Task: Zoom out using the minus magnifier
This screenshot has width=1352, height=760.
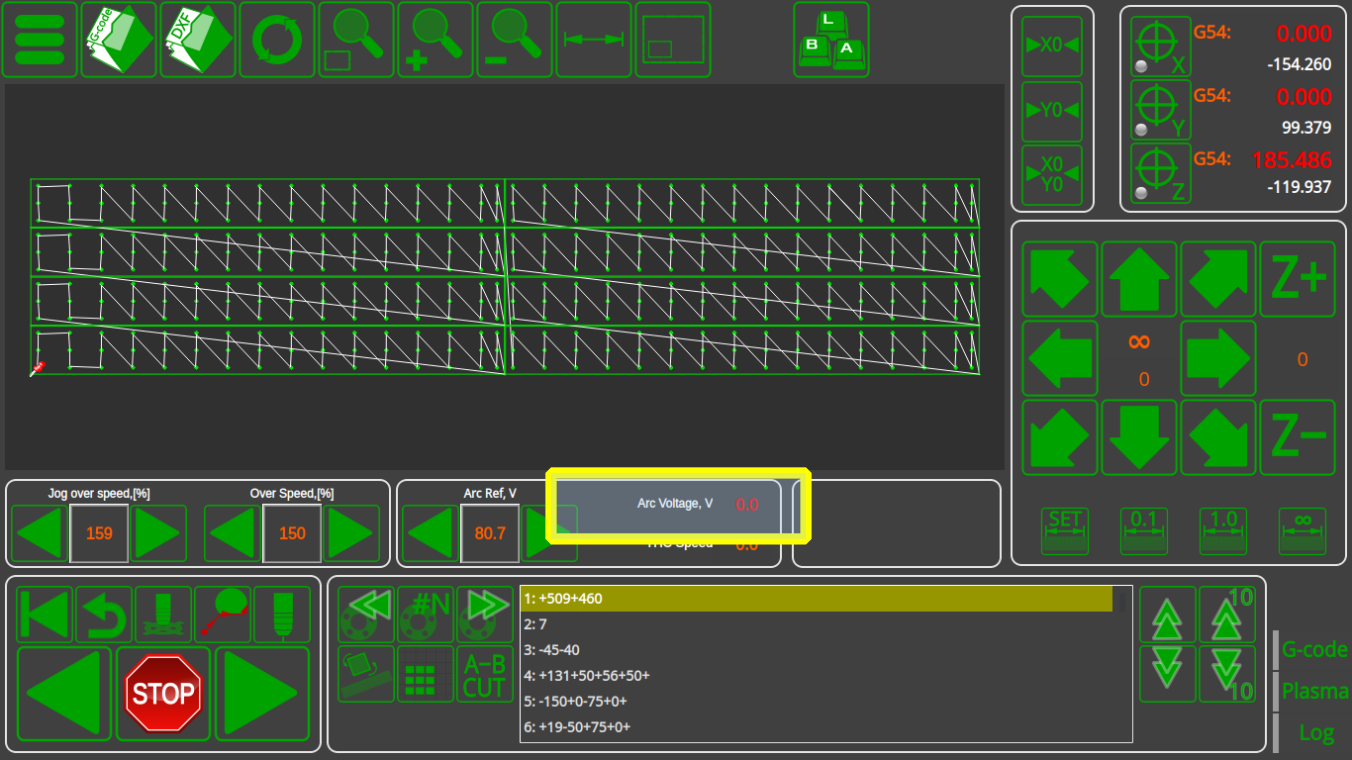Action: pos(514,40)
